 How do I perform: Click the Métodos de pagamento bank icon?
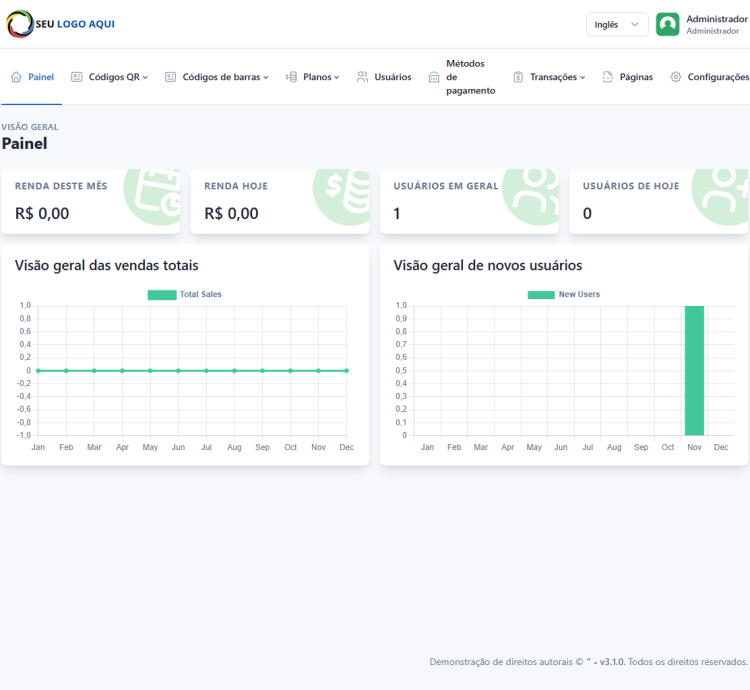434,77
